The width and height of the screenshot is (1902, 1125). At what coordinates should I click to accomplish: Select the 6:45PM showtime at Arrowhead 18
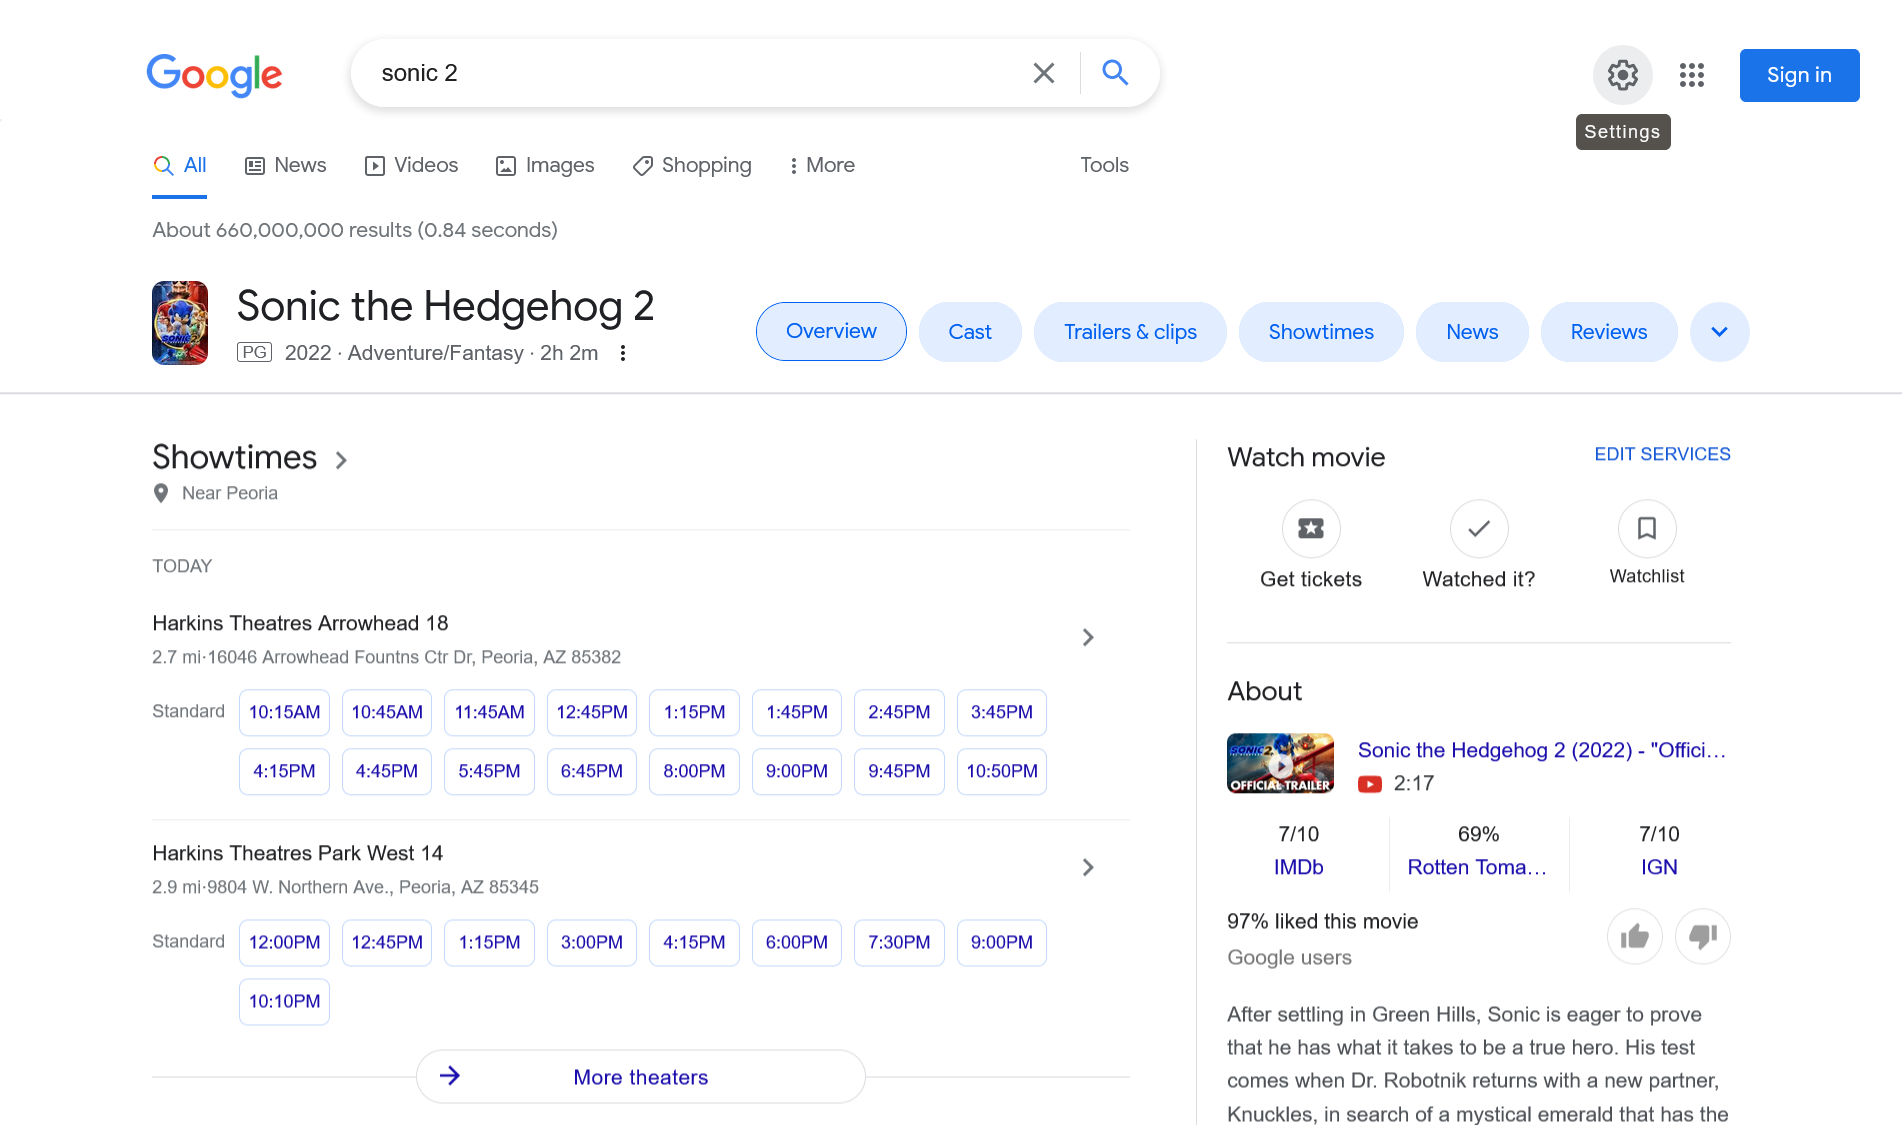point(591,771)
